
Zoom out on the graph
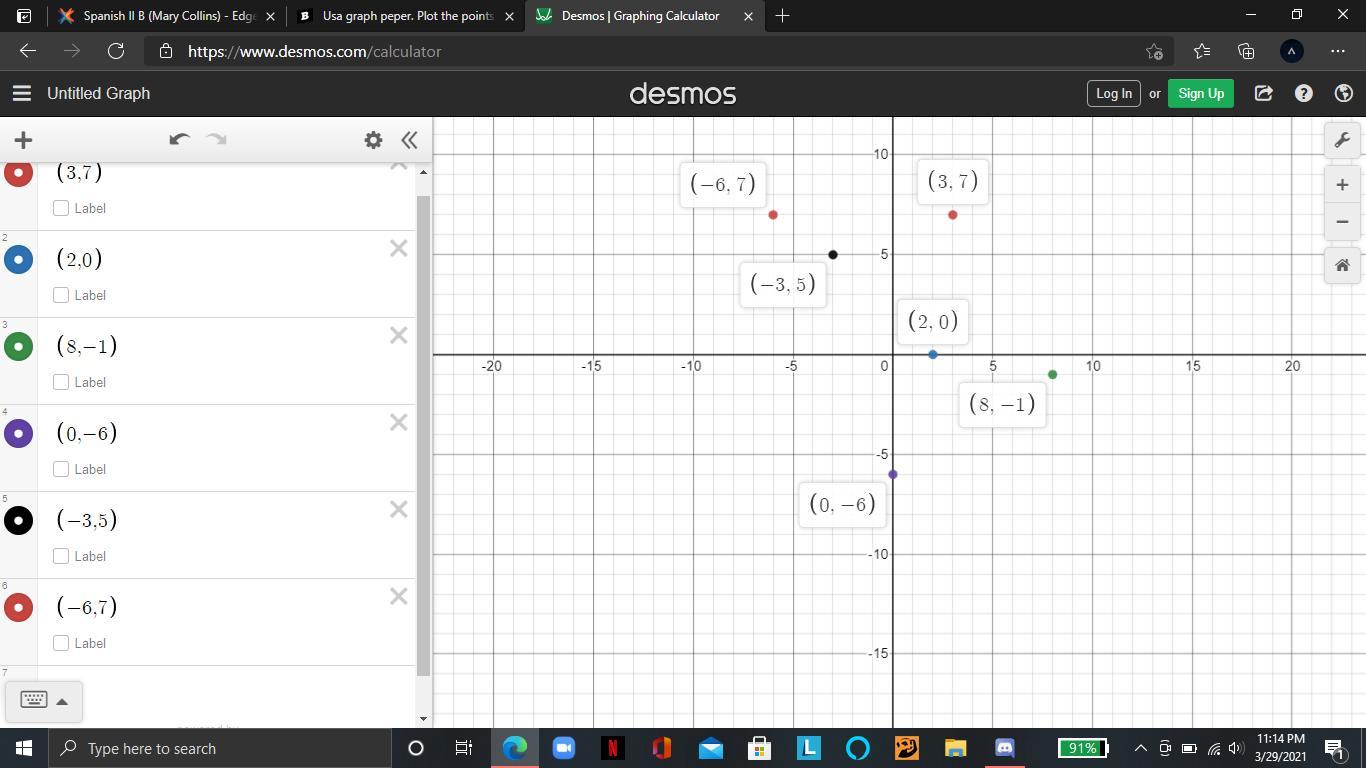click(x=1342, y=222)
